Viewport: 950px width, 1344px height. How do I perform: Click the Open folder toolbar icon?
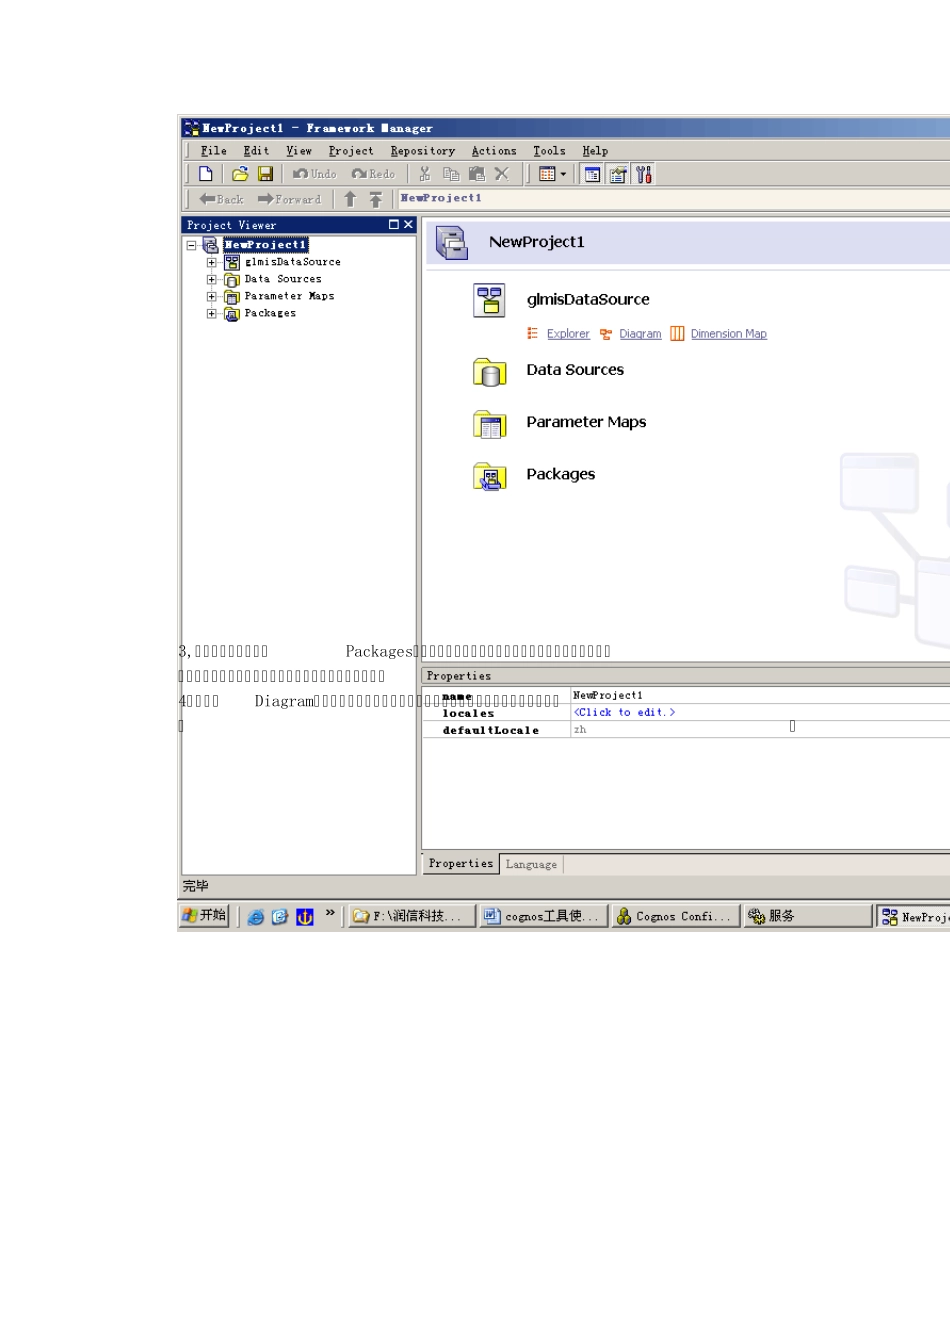point(240,174)
